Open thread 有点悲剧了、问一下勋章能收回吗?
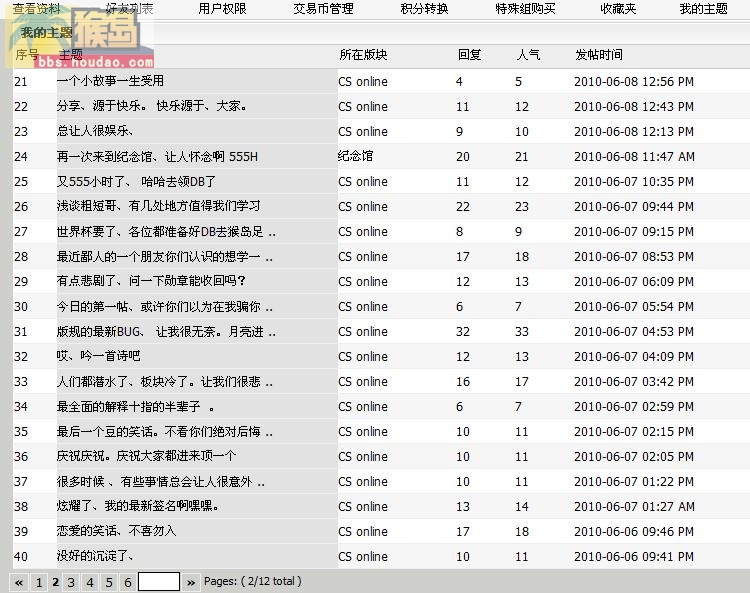 (151, 281)
